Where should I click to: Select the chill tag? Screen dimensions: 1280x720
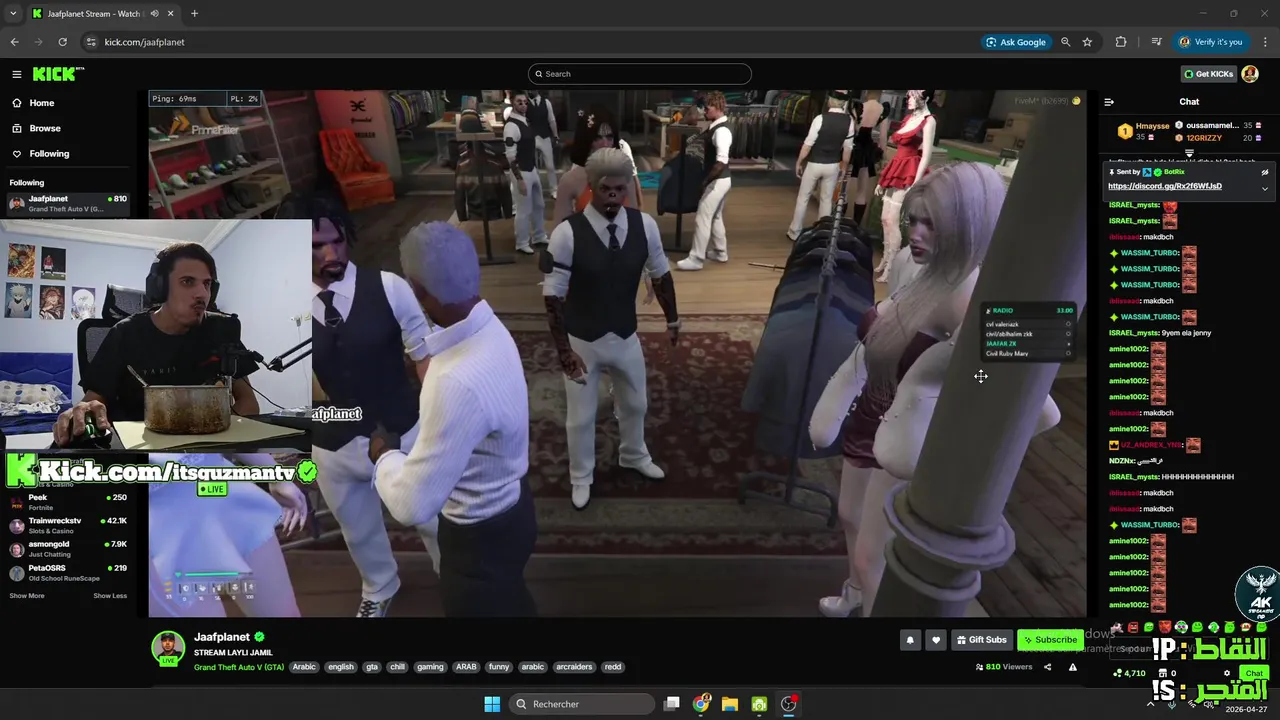coord(398,667)
